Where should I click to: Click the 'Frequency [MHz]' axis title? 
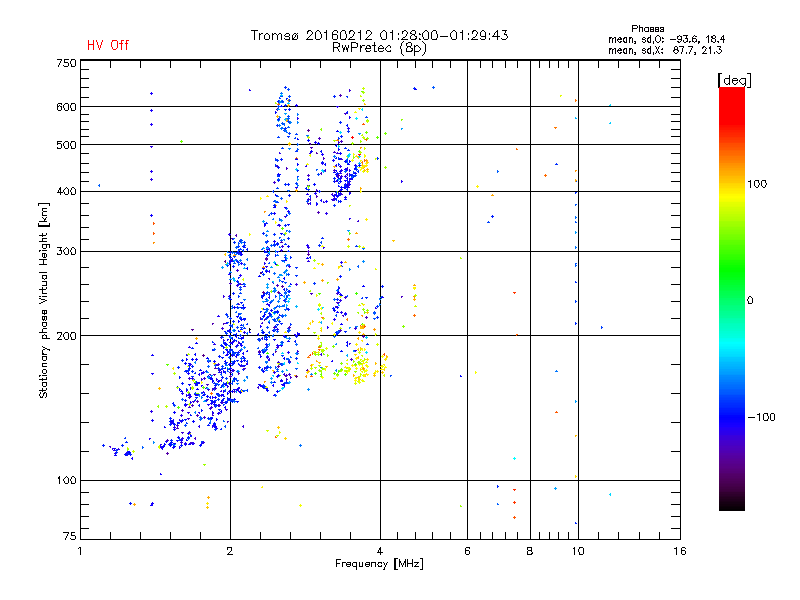point(379,564)
